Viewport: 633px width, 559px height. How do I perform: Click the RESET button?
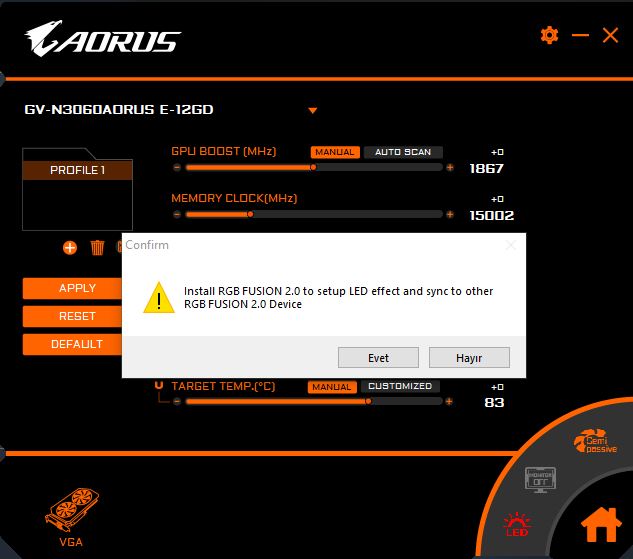pyautogui.click(x=72, y=316)
